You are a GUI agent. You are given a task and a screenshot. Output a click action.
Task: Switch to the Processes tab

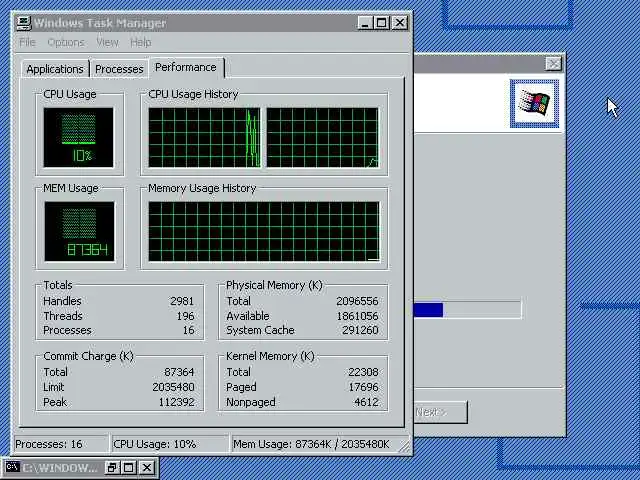coord(119,69)
